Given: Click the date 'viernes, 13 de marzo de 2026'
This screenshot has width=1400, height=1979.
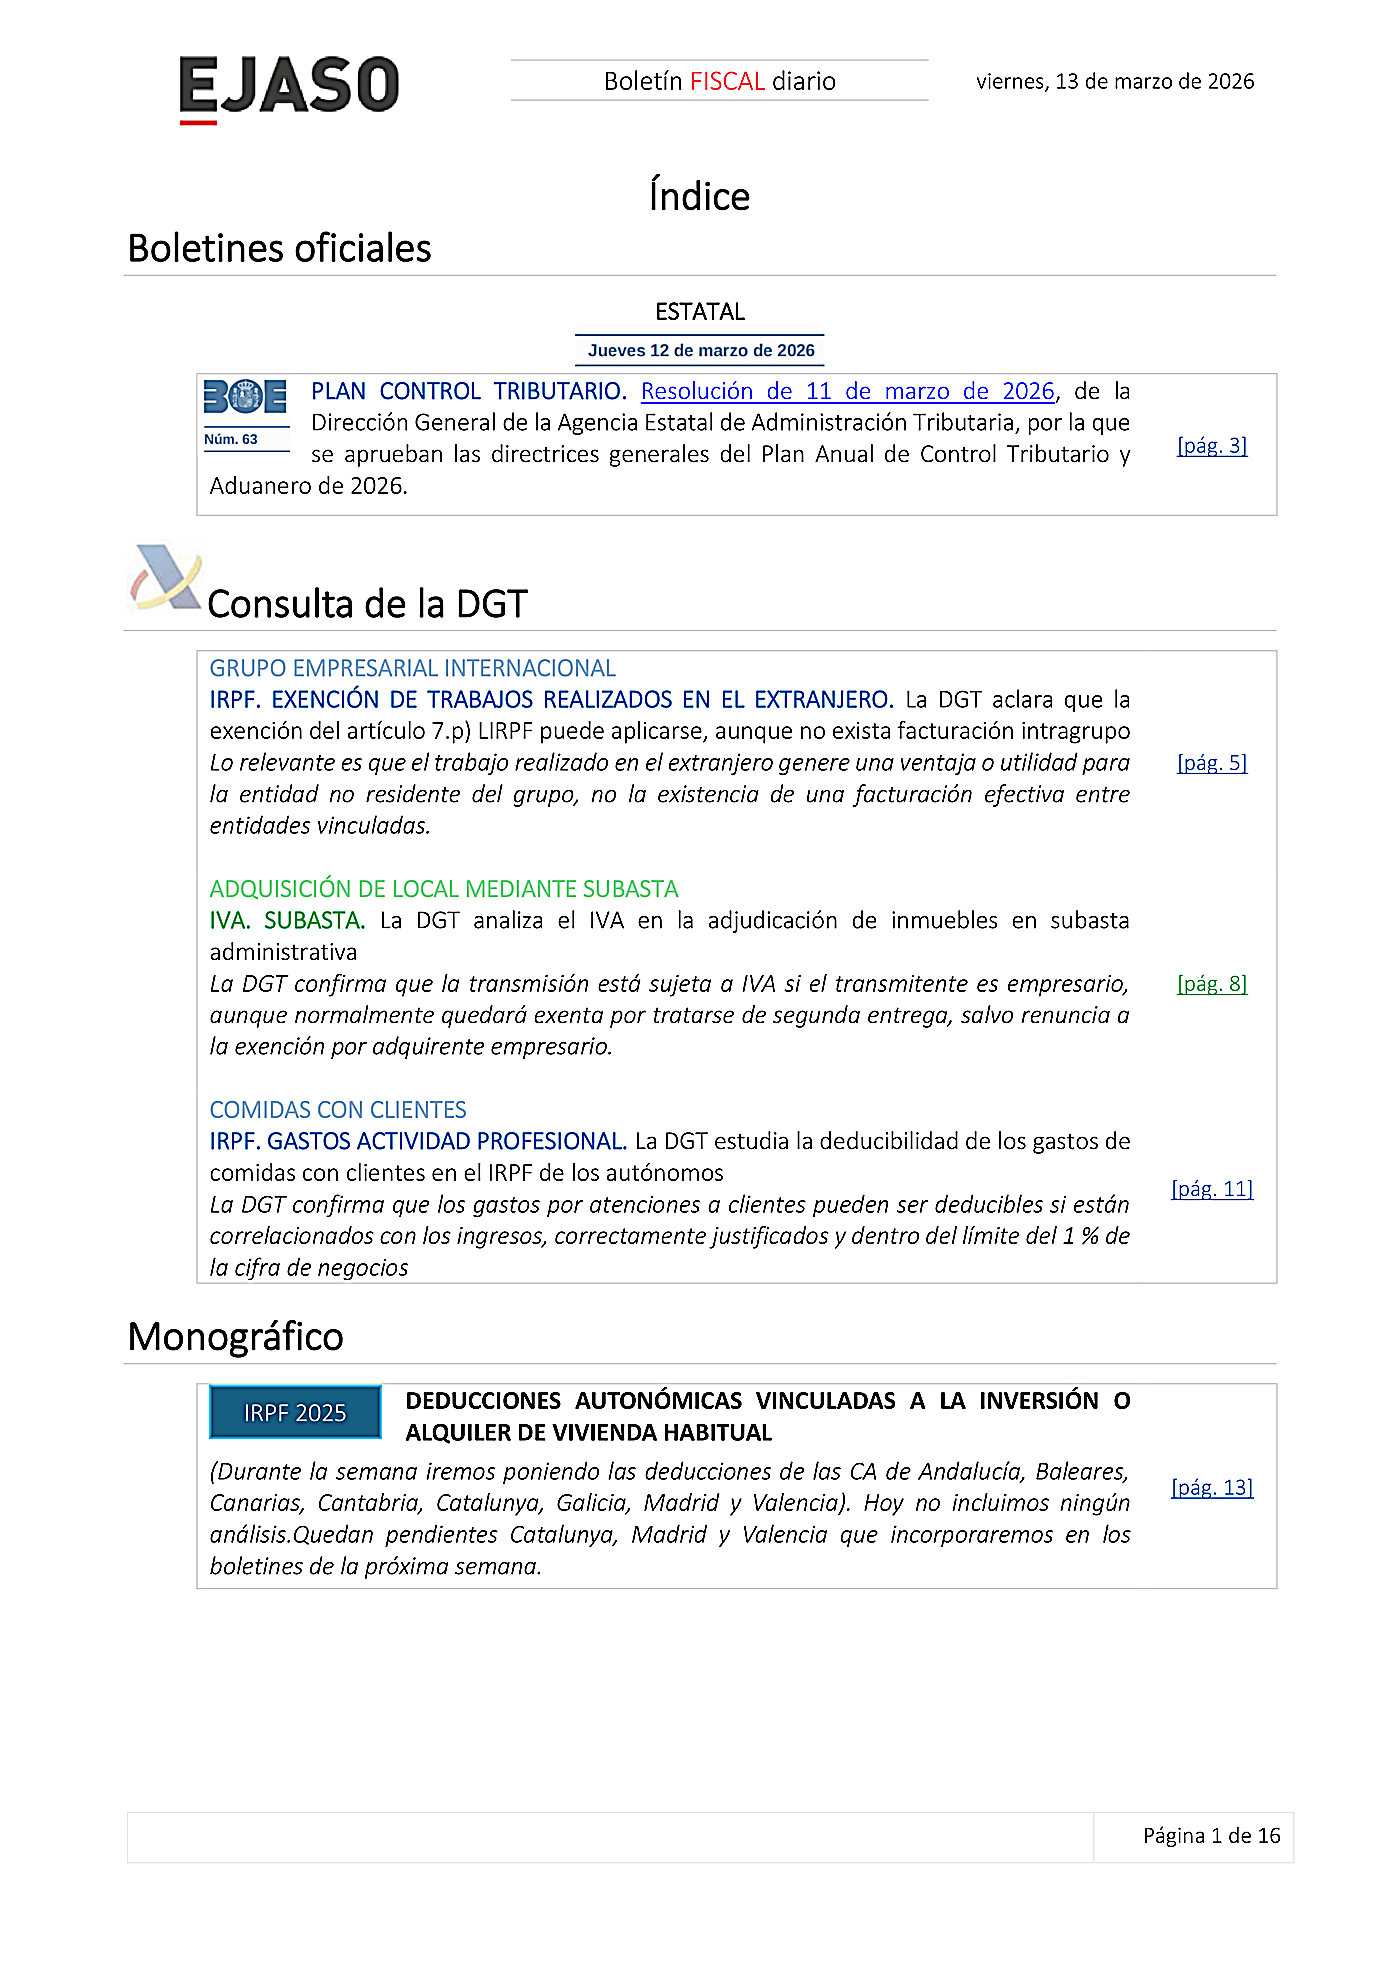Looking at the screenshot, I should 1115,81.
